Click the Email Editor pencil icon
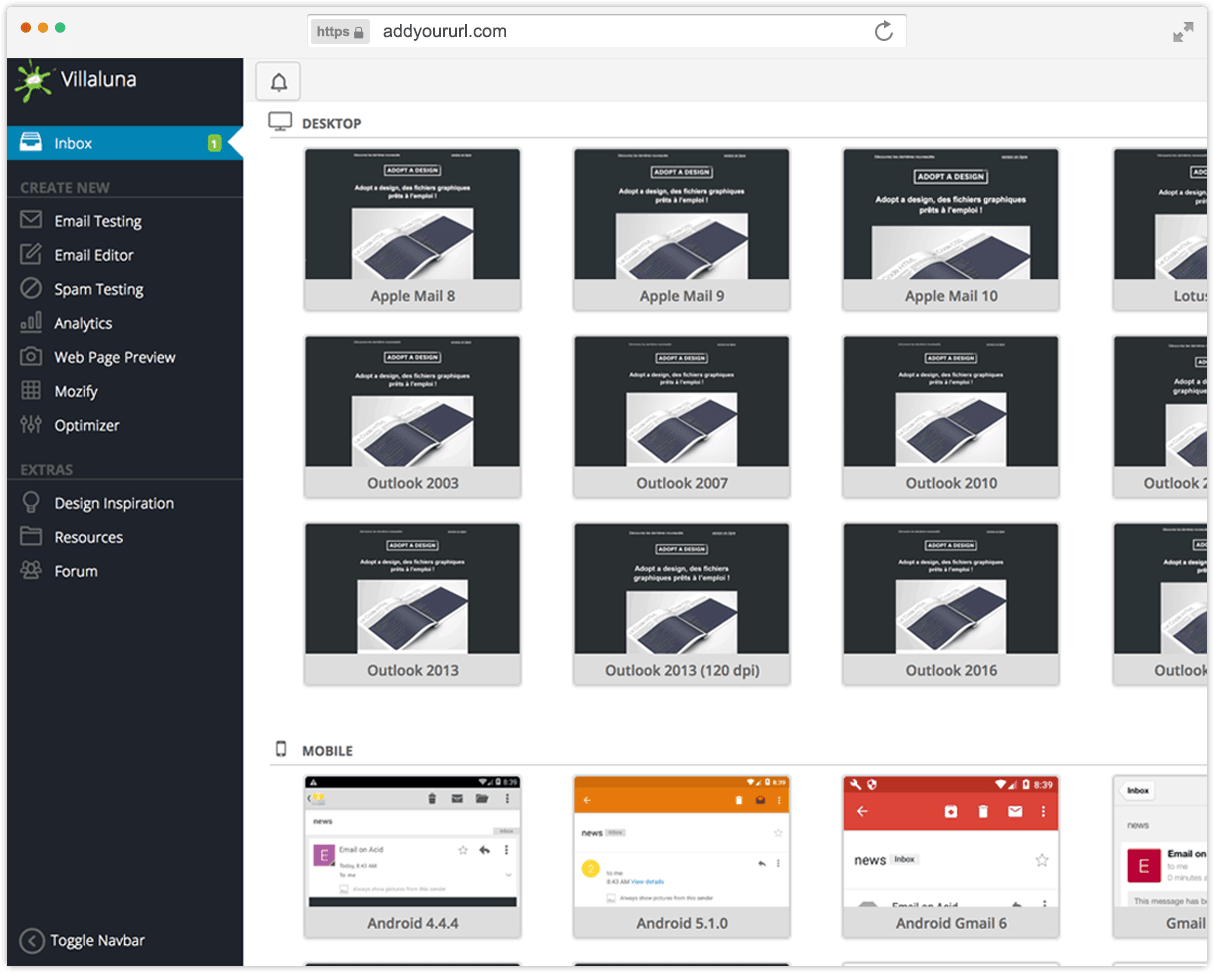1214x973 pixels. [x=31, y=254]
